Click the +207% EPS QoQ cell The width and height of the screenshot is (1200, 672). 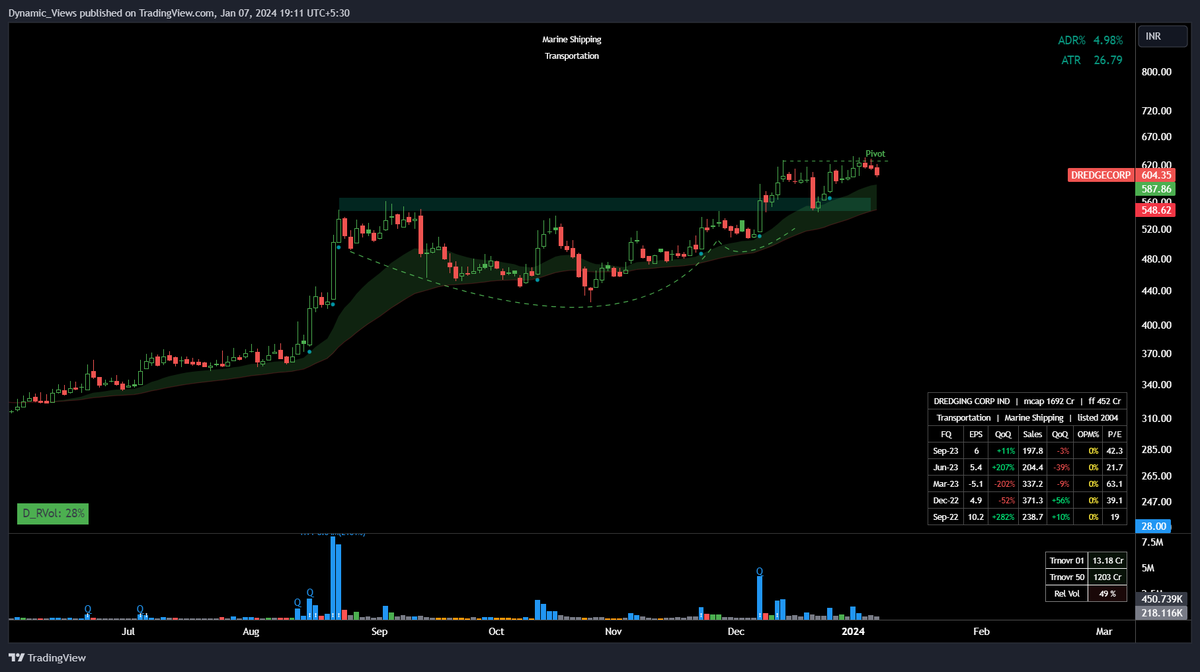[x=1003, y=468]
